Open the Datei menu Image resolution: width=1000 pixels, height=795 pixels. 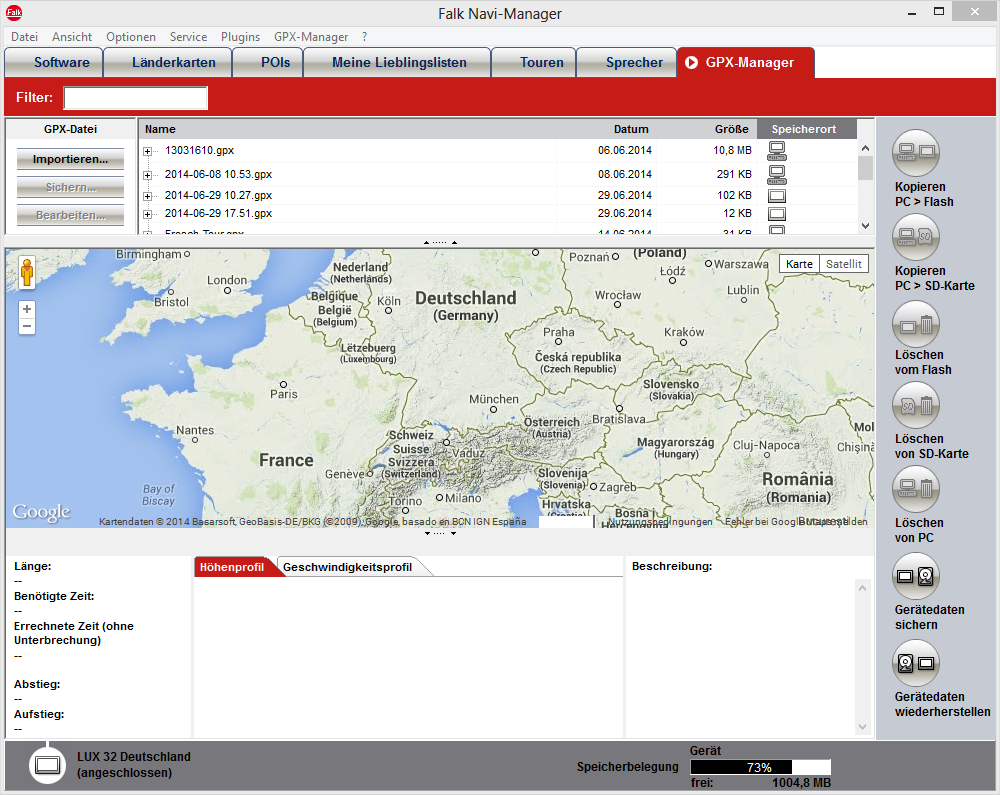[24, 37]
